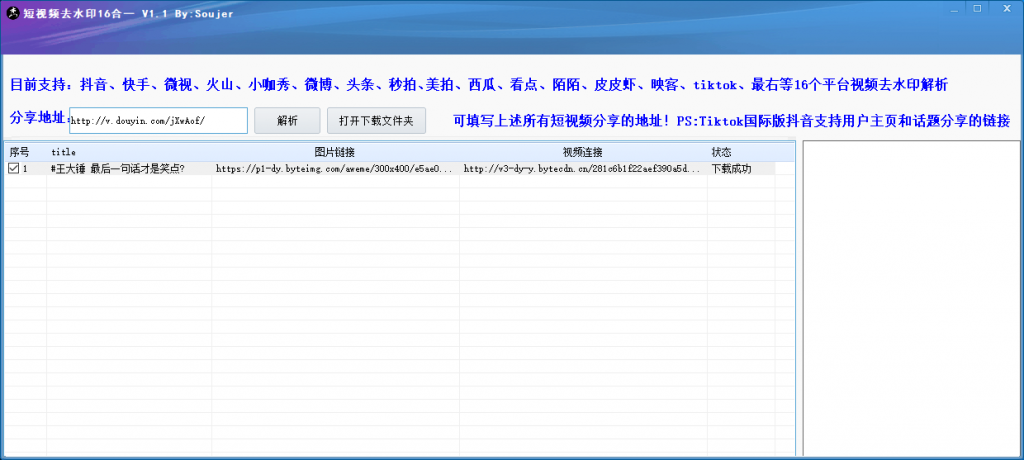Click the 视频连接 column header
The height and width of the screenshot is (460, 1024).
tap(583, 152)
